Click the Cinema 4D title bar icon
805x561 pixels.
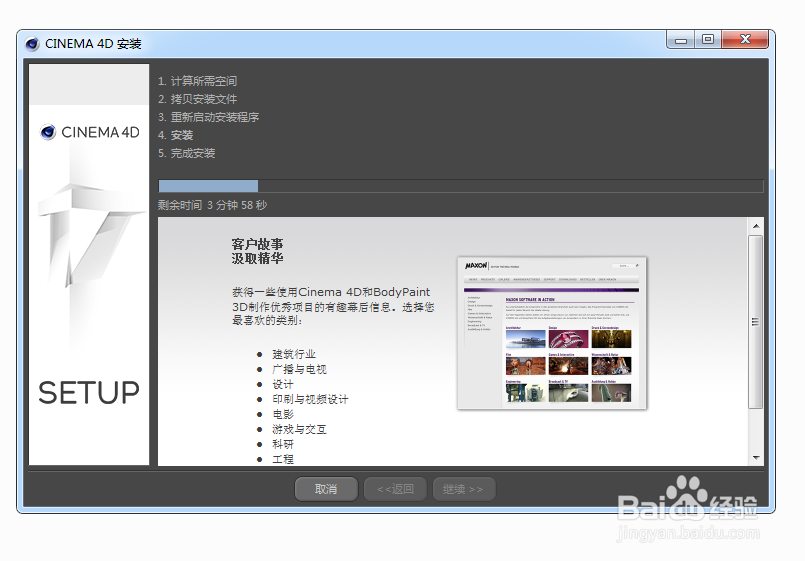pyautogui.click(x=32, y=44)
